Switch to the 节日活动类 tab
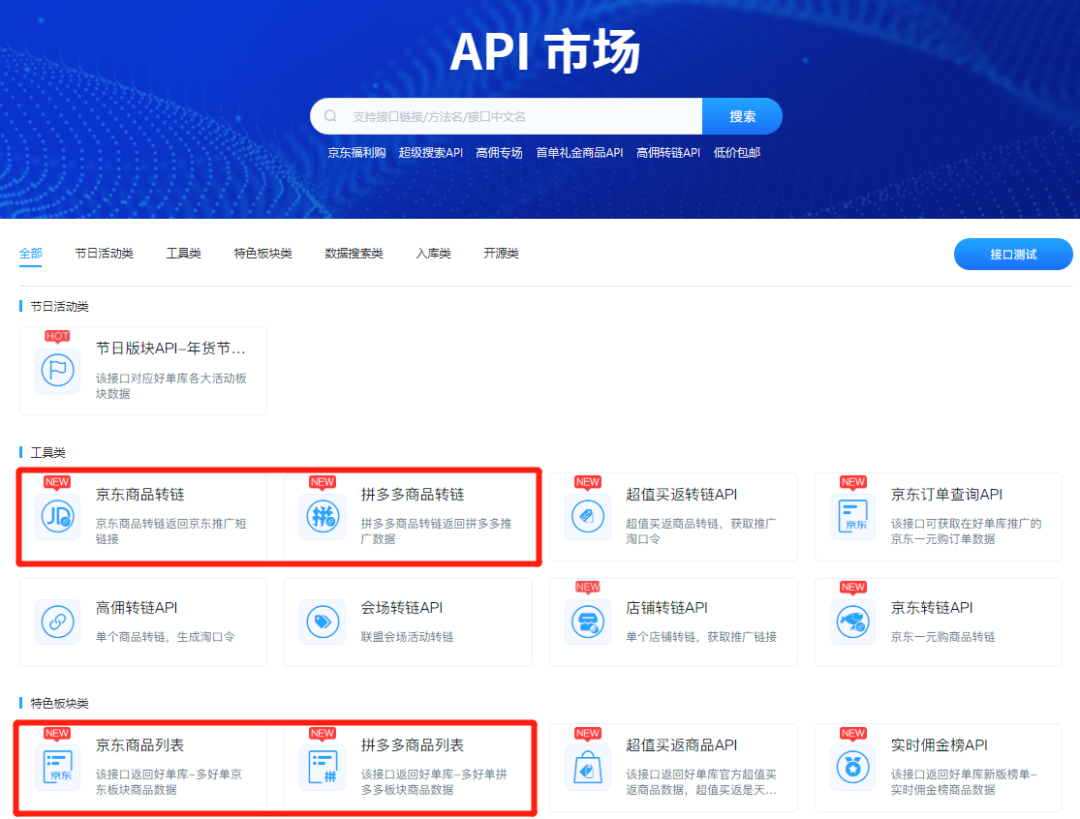1080x819 pixels. (x=104, y=253)
